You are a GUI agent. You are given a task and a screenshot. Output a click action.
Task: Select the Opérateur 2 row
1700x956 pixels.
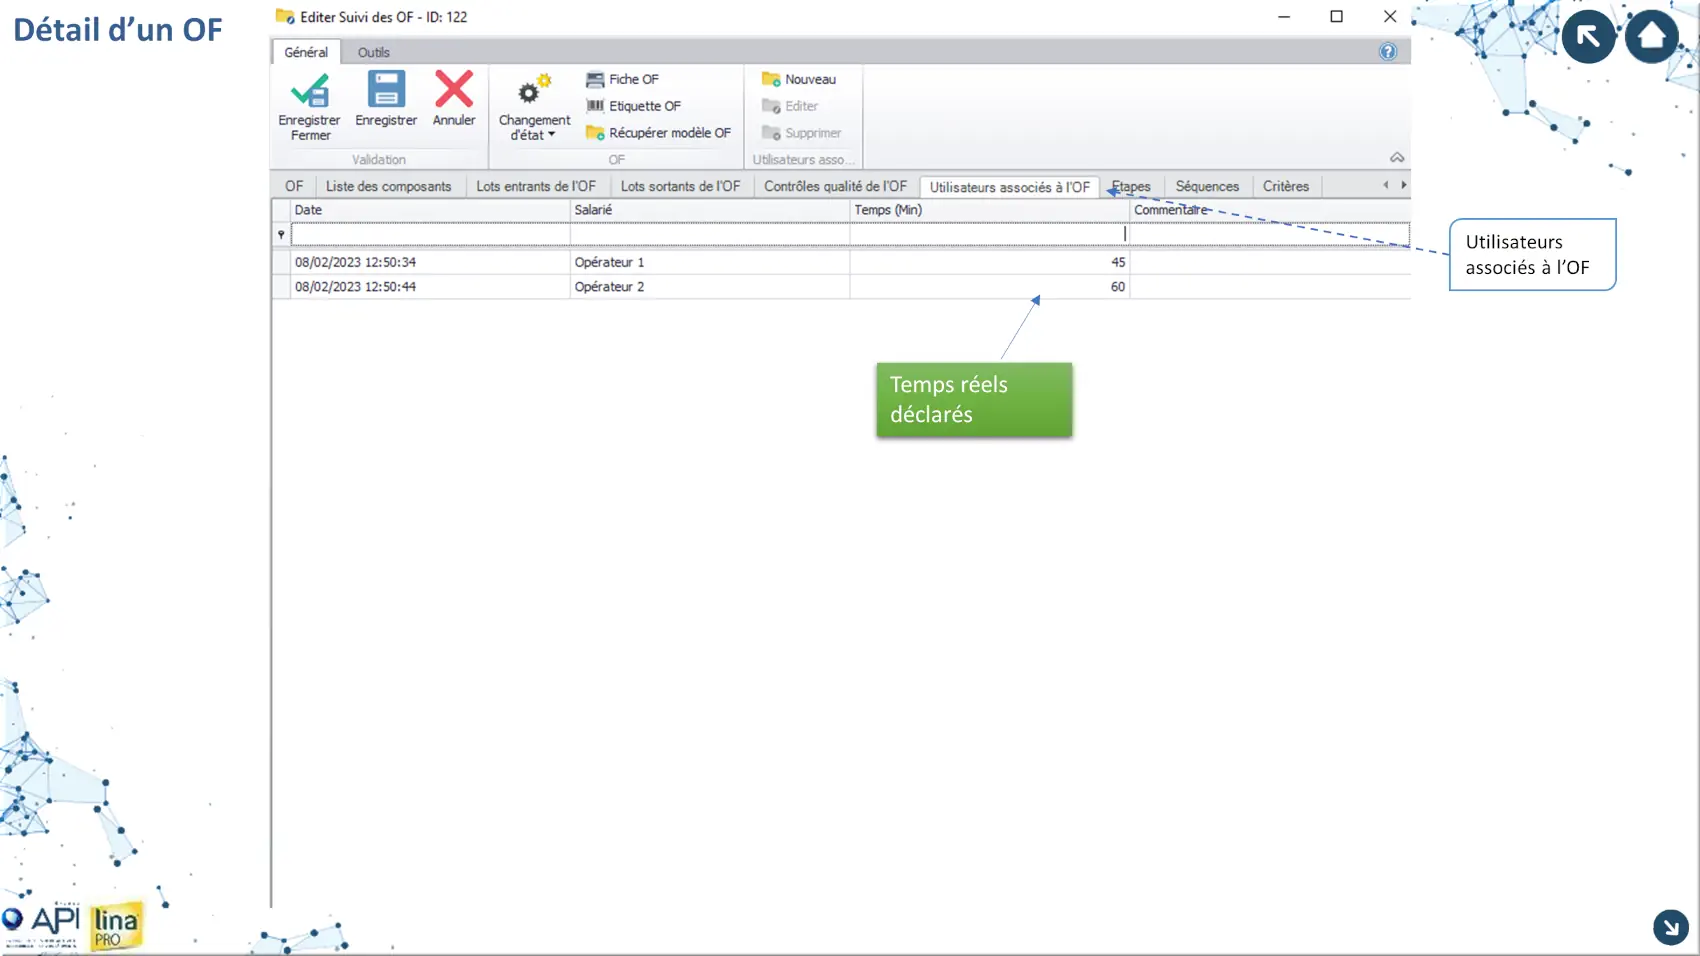[x=609, y=287]
